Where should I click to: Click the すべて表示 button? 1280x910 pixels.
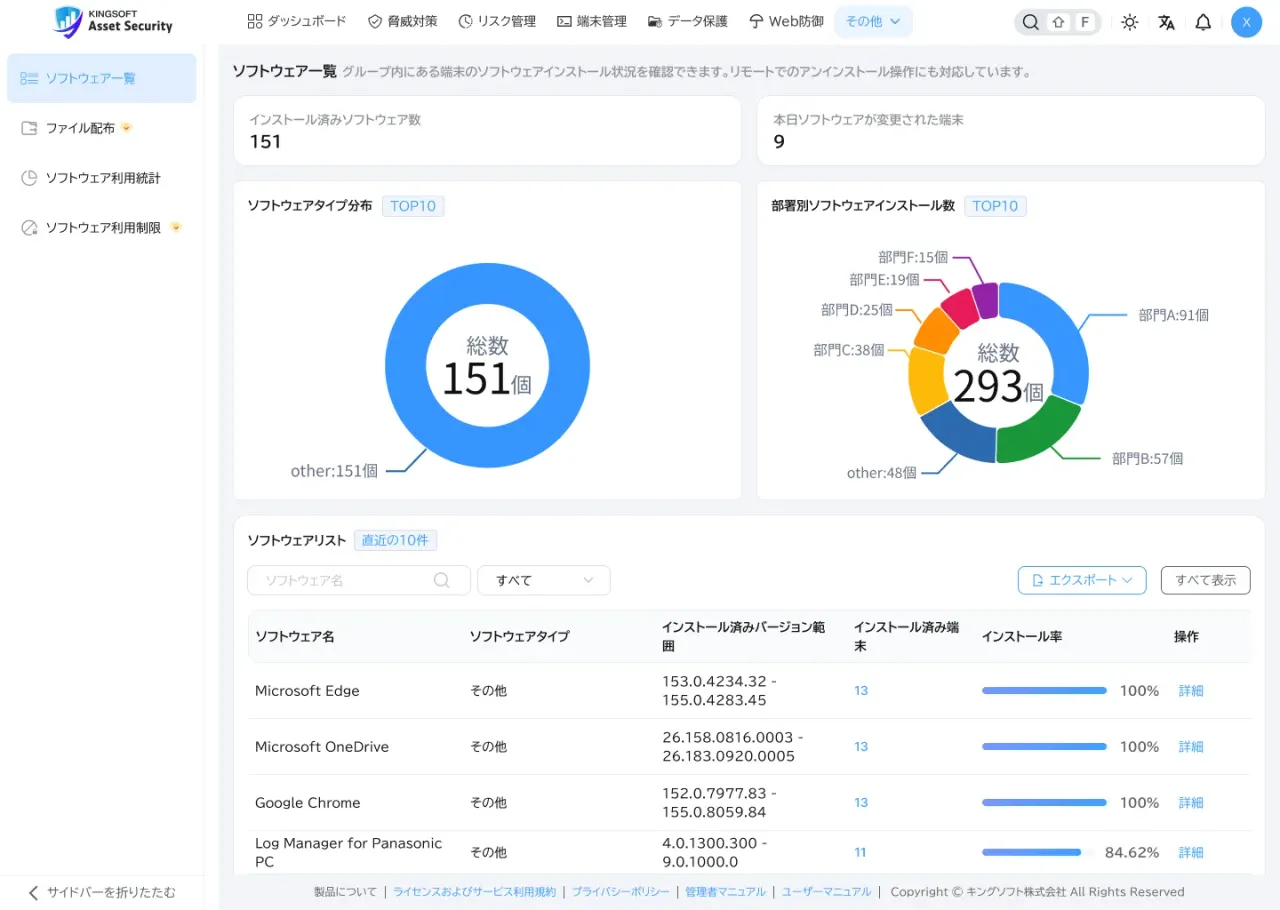pyautogui.click(x=1205, y=580)
